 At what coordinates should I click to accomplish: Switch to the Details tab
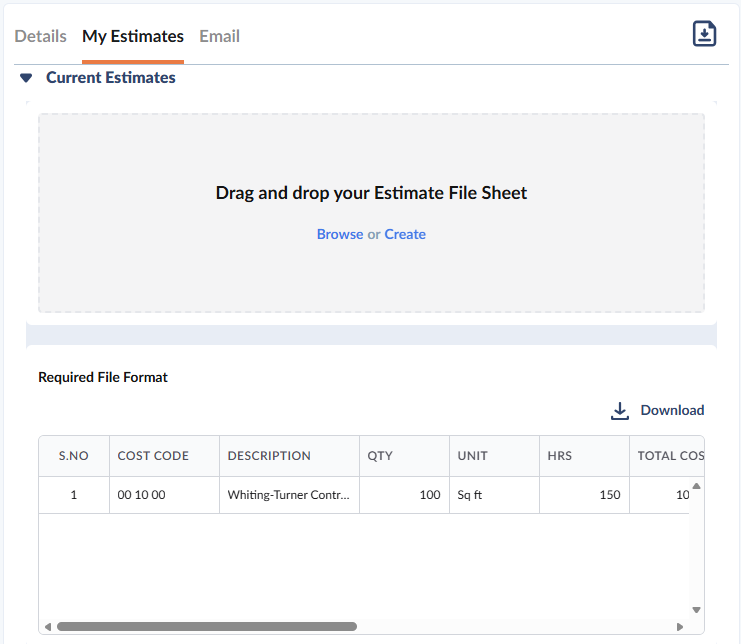40,36
